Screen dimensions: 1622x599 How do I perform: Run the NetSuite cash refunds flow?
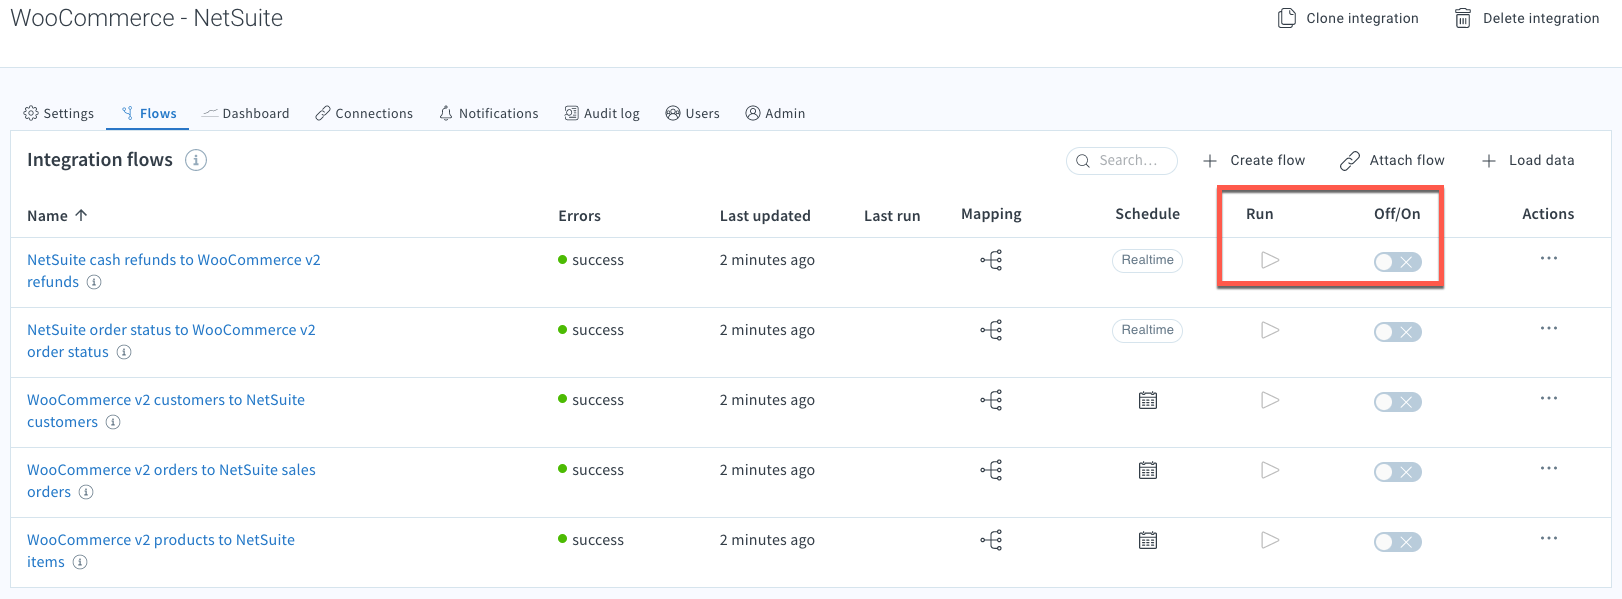pyautogui.click(x=1270, y=260)
